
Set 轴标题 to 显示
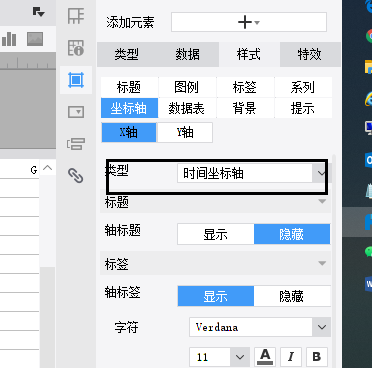[x=216, y=234]
